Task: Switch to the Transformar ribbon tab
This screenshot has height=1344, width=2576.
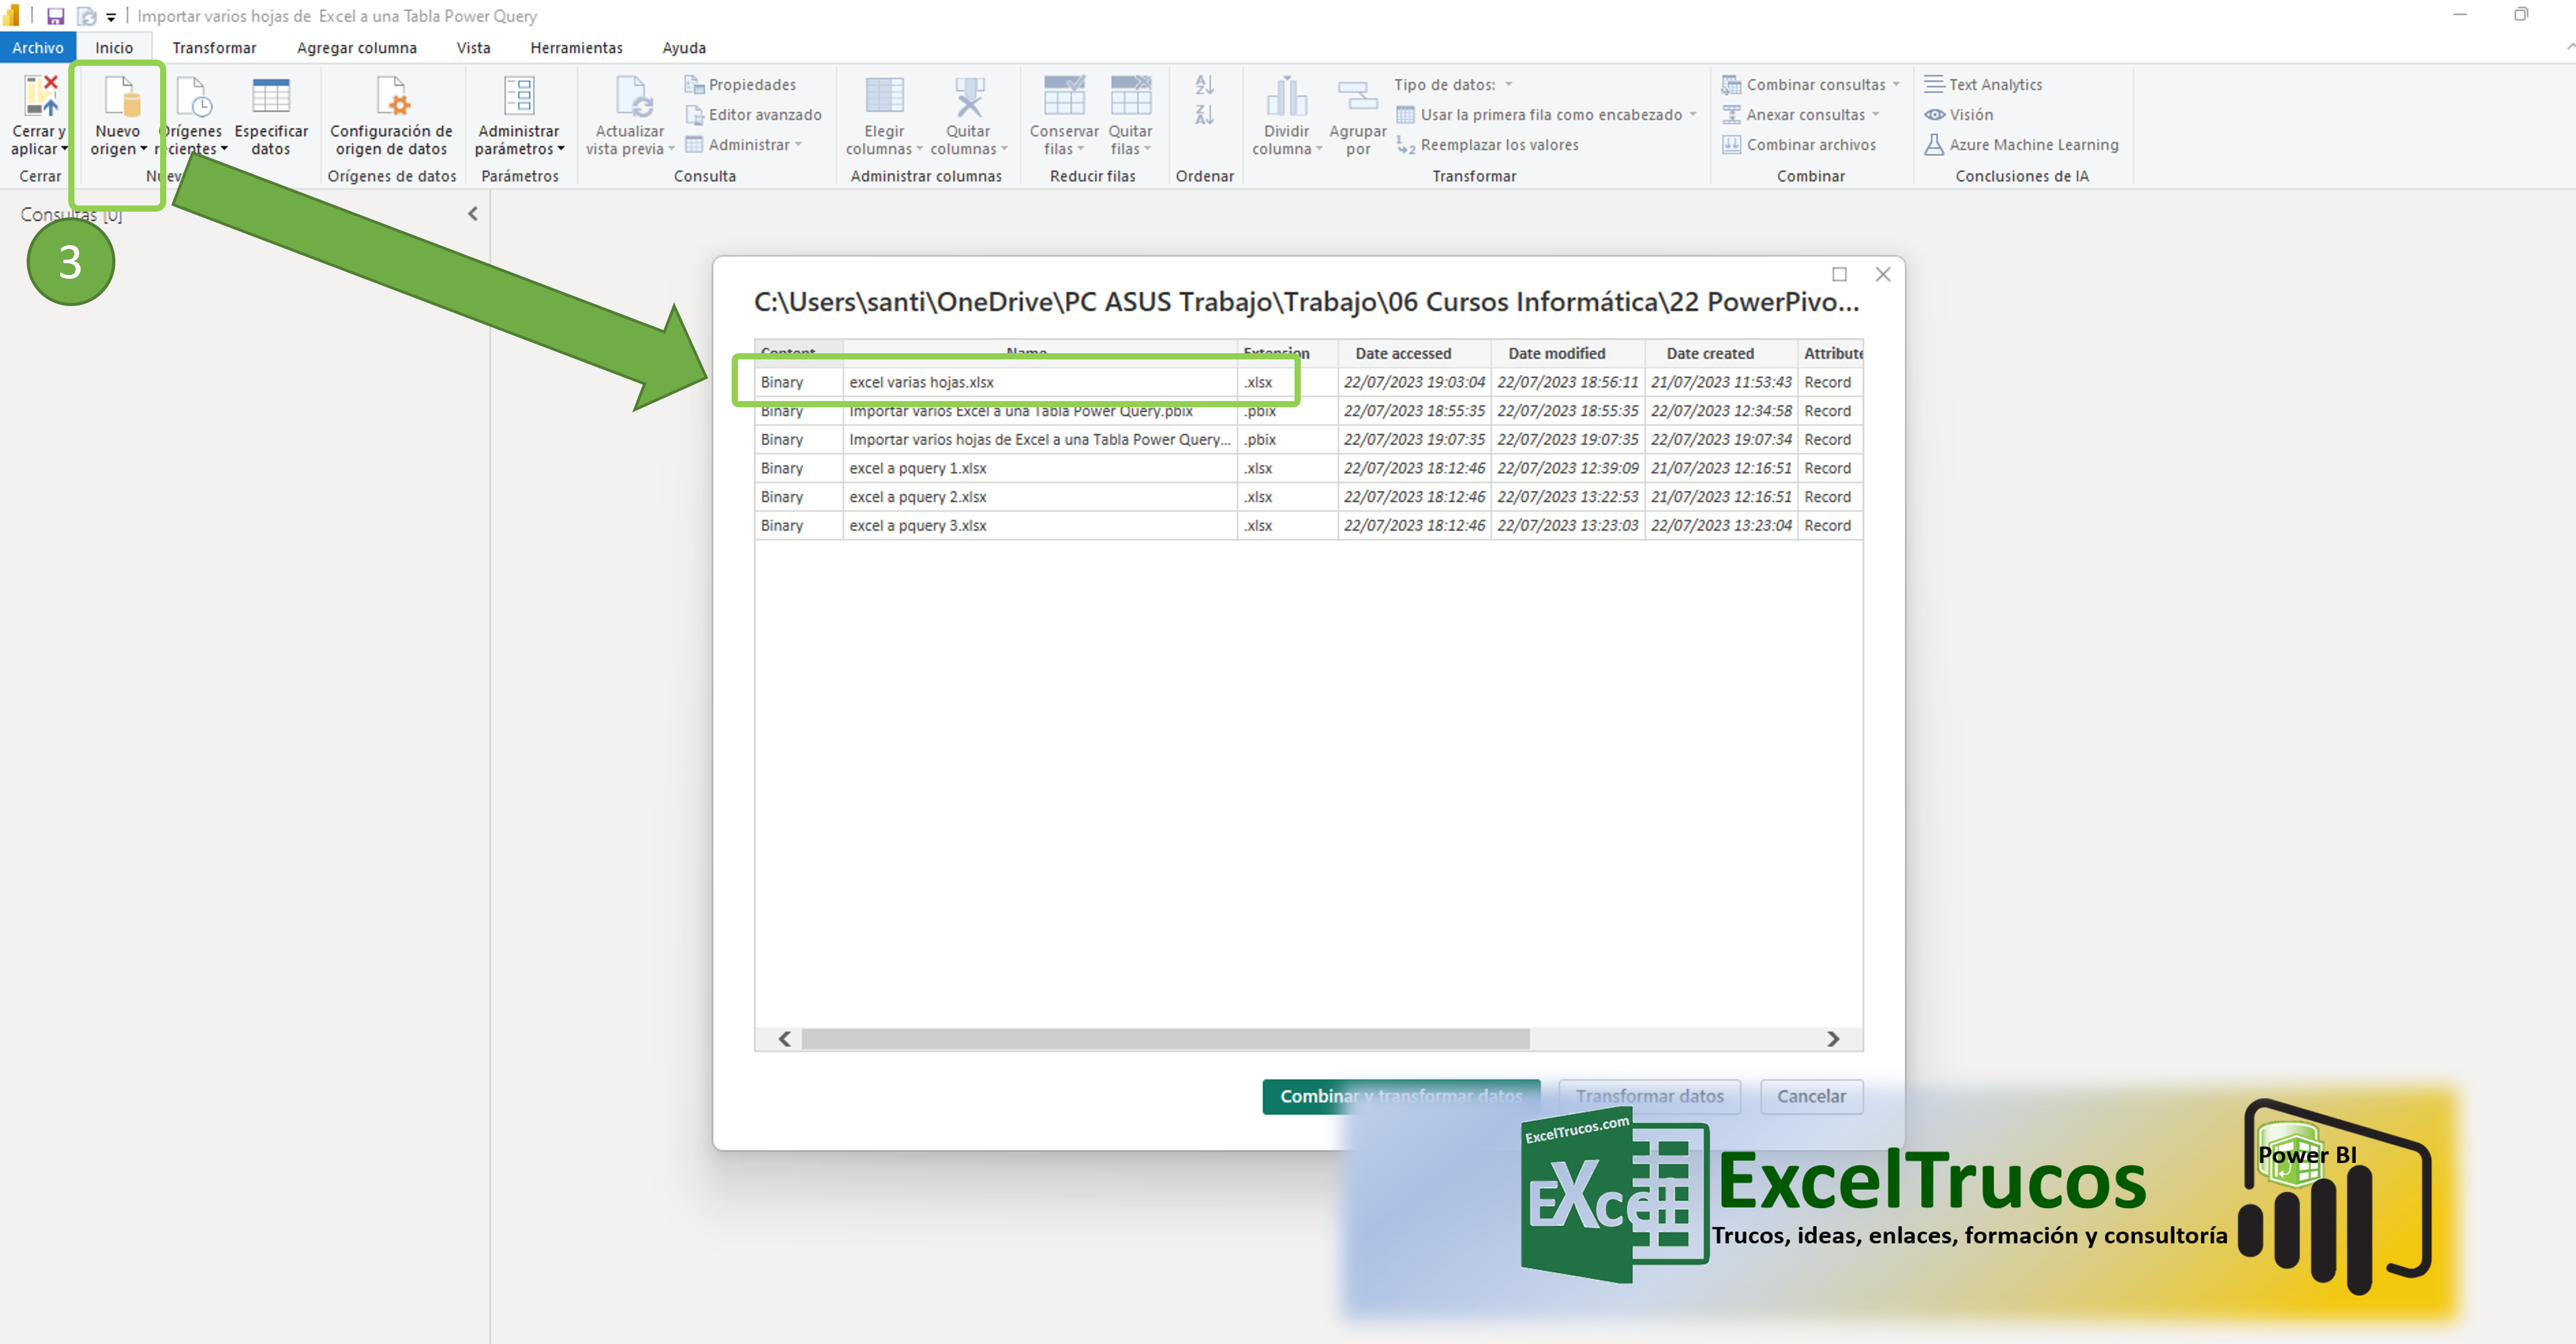Action: click(x=214, y=47)
